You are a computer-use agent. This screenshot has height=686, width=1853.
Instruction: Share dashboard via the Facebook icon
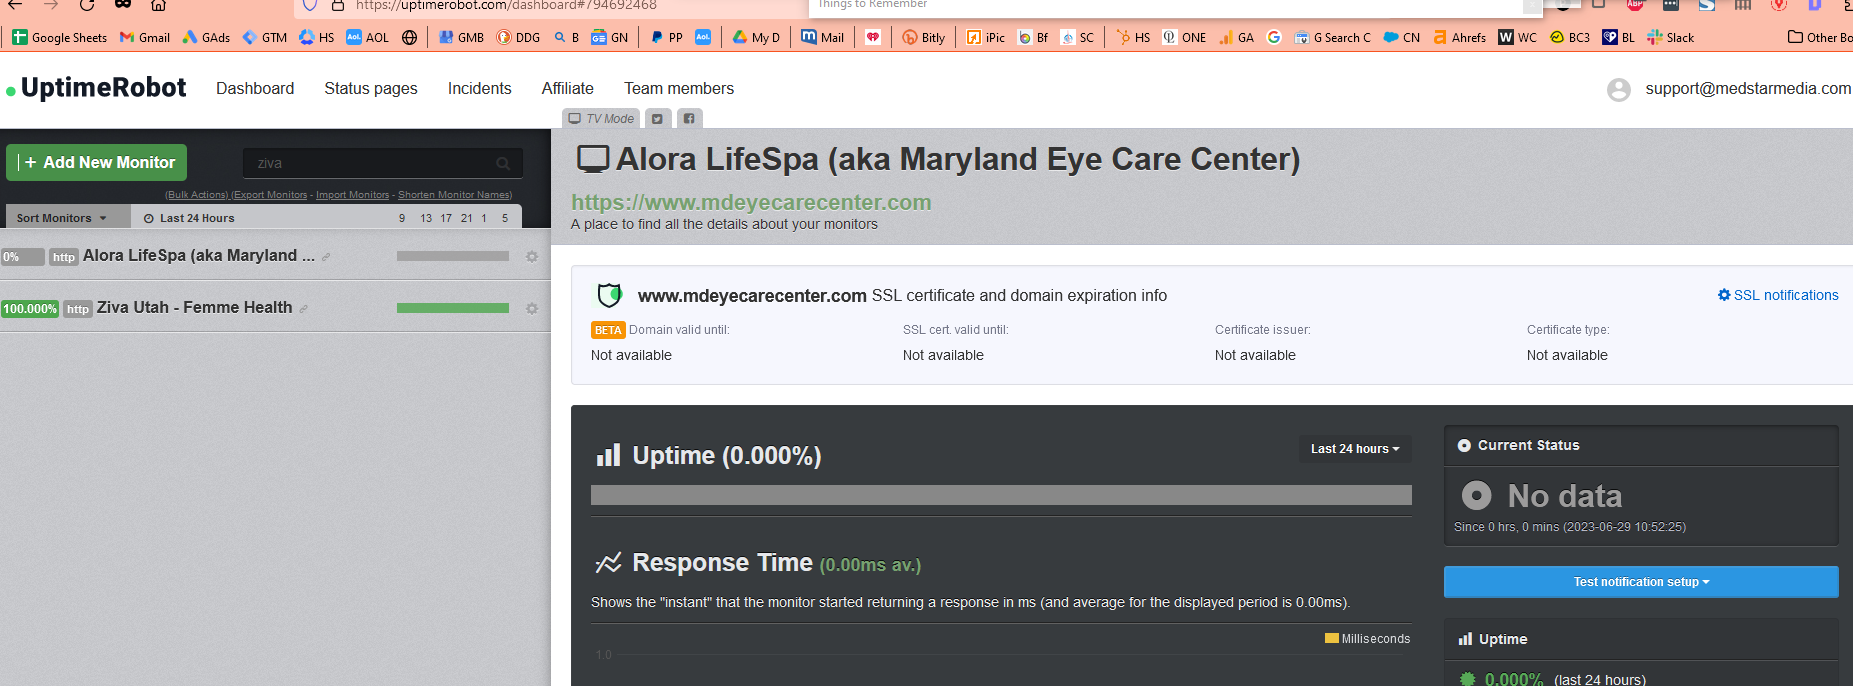(689, 118)
